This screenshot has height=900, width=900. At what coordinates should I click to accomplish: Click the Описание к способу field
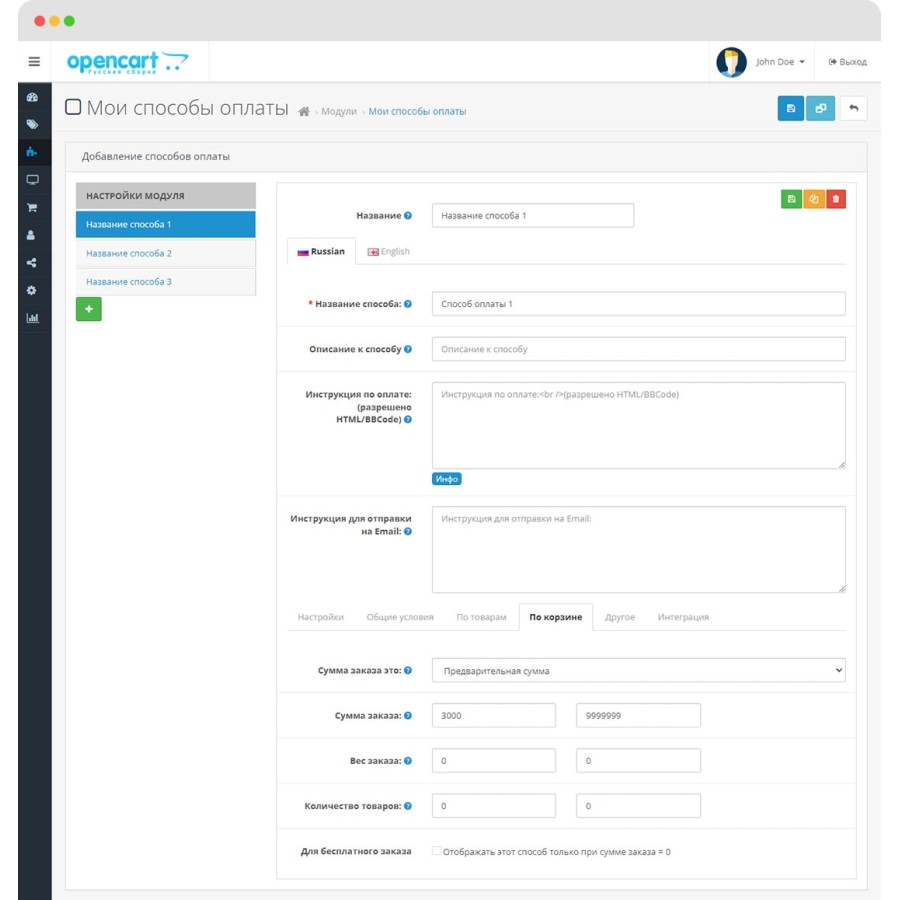click(x=638, y=349)
